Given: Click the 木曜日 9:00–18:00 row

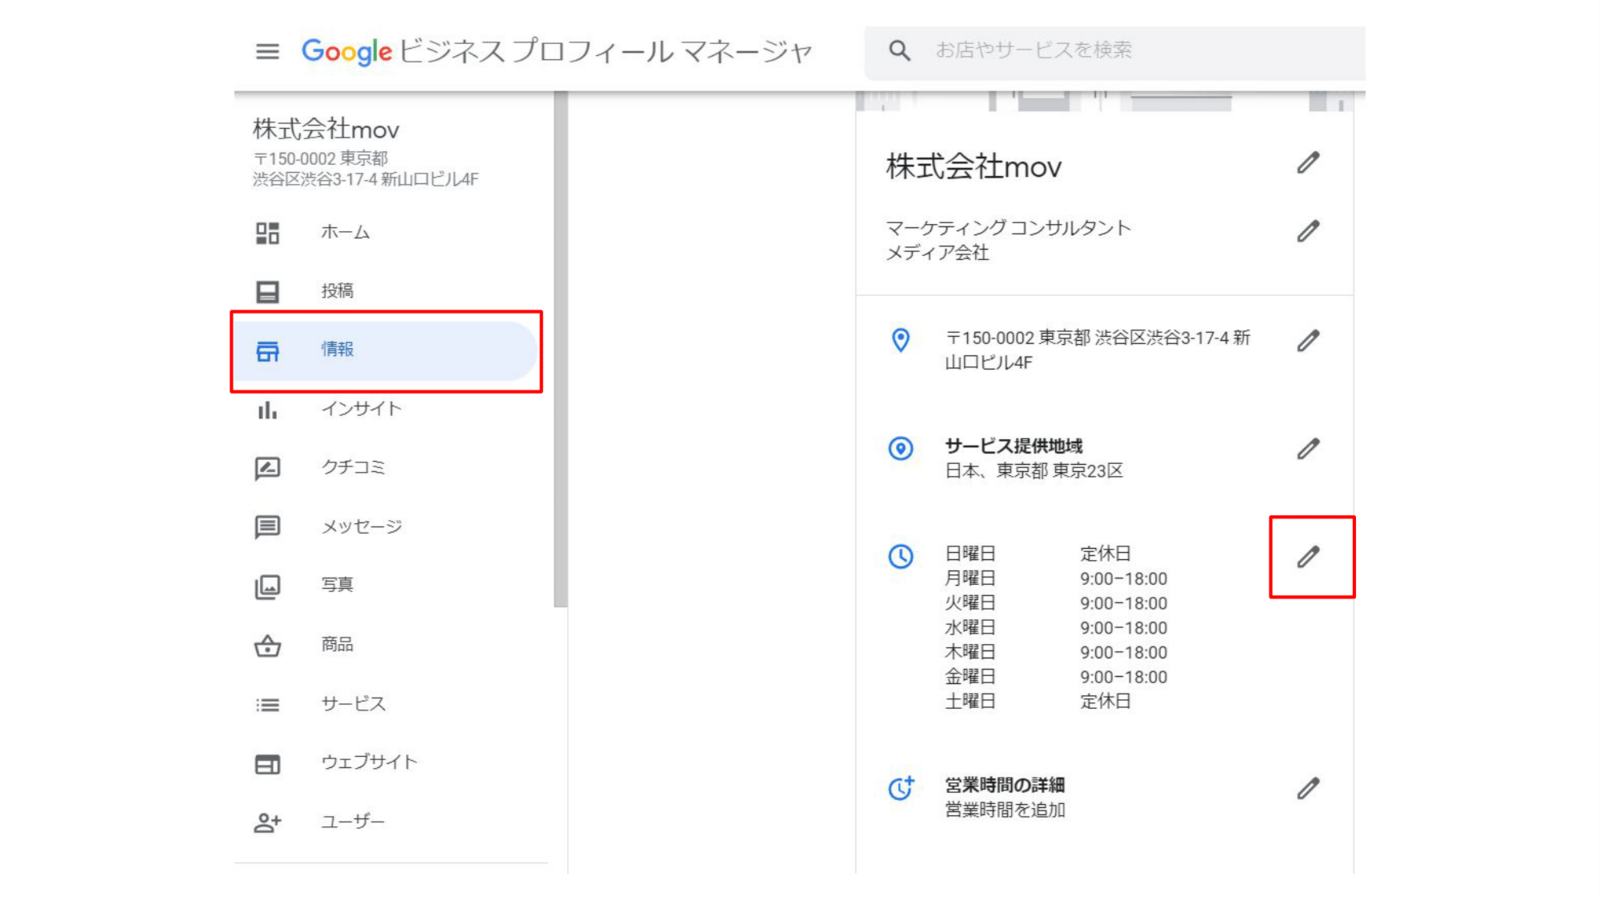Looking at the screenshot, I should click(1056, 652).
